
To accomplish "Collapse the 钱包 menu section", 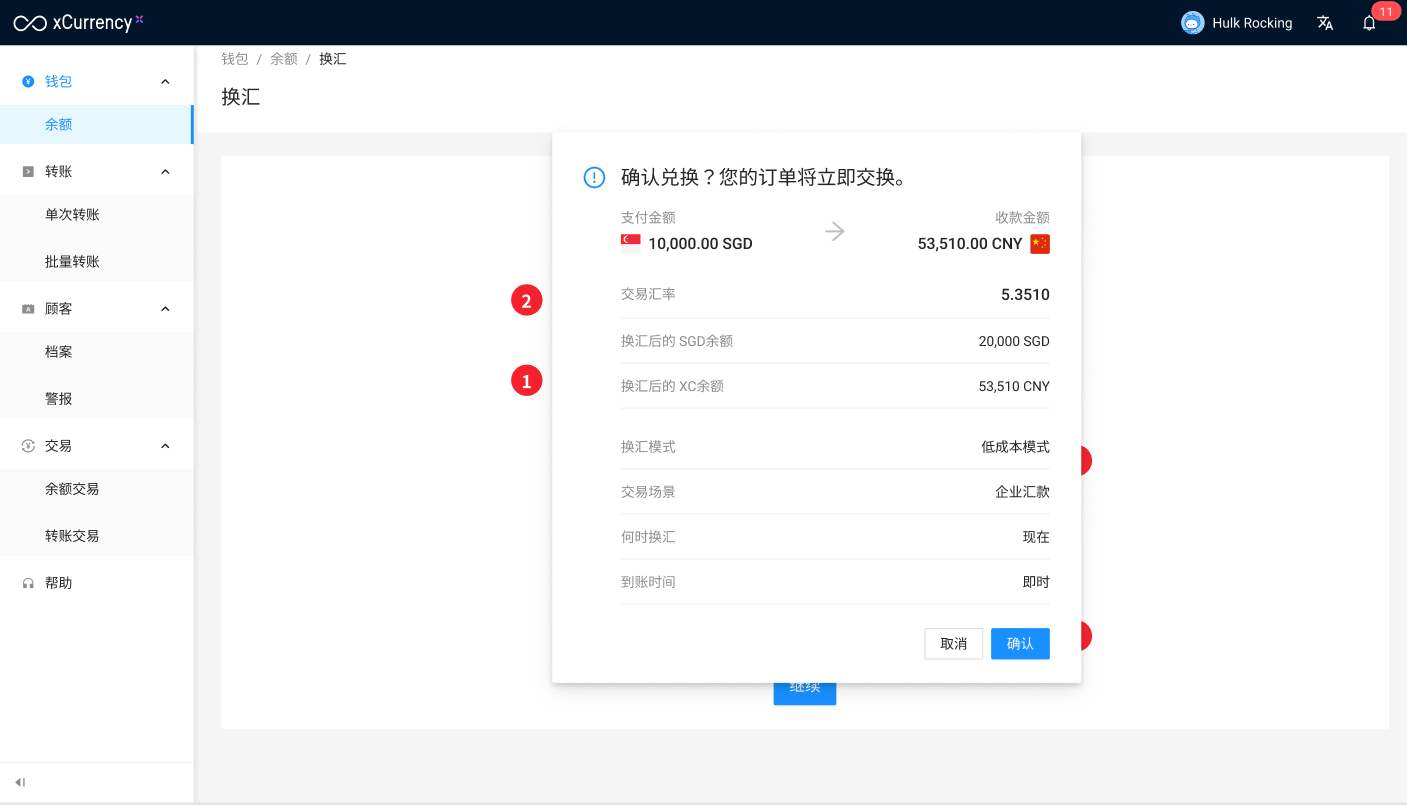I will (165, 82).
